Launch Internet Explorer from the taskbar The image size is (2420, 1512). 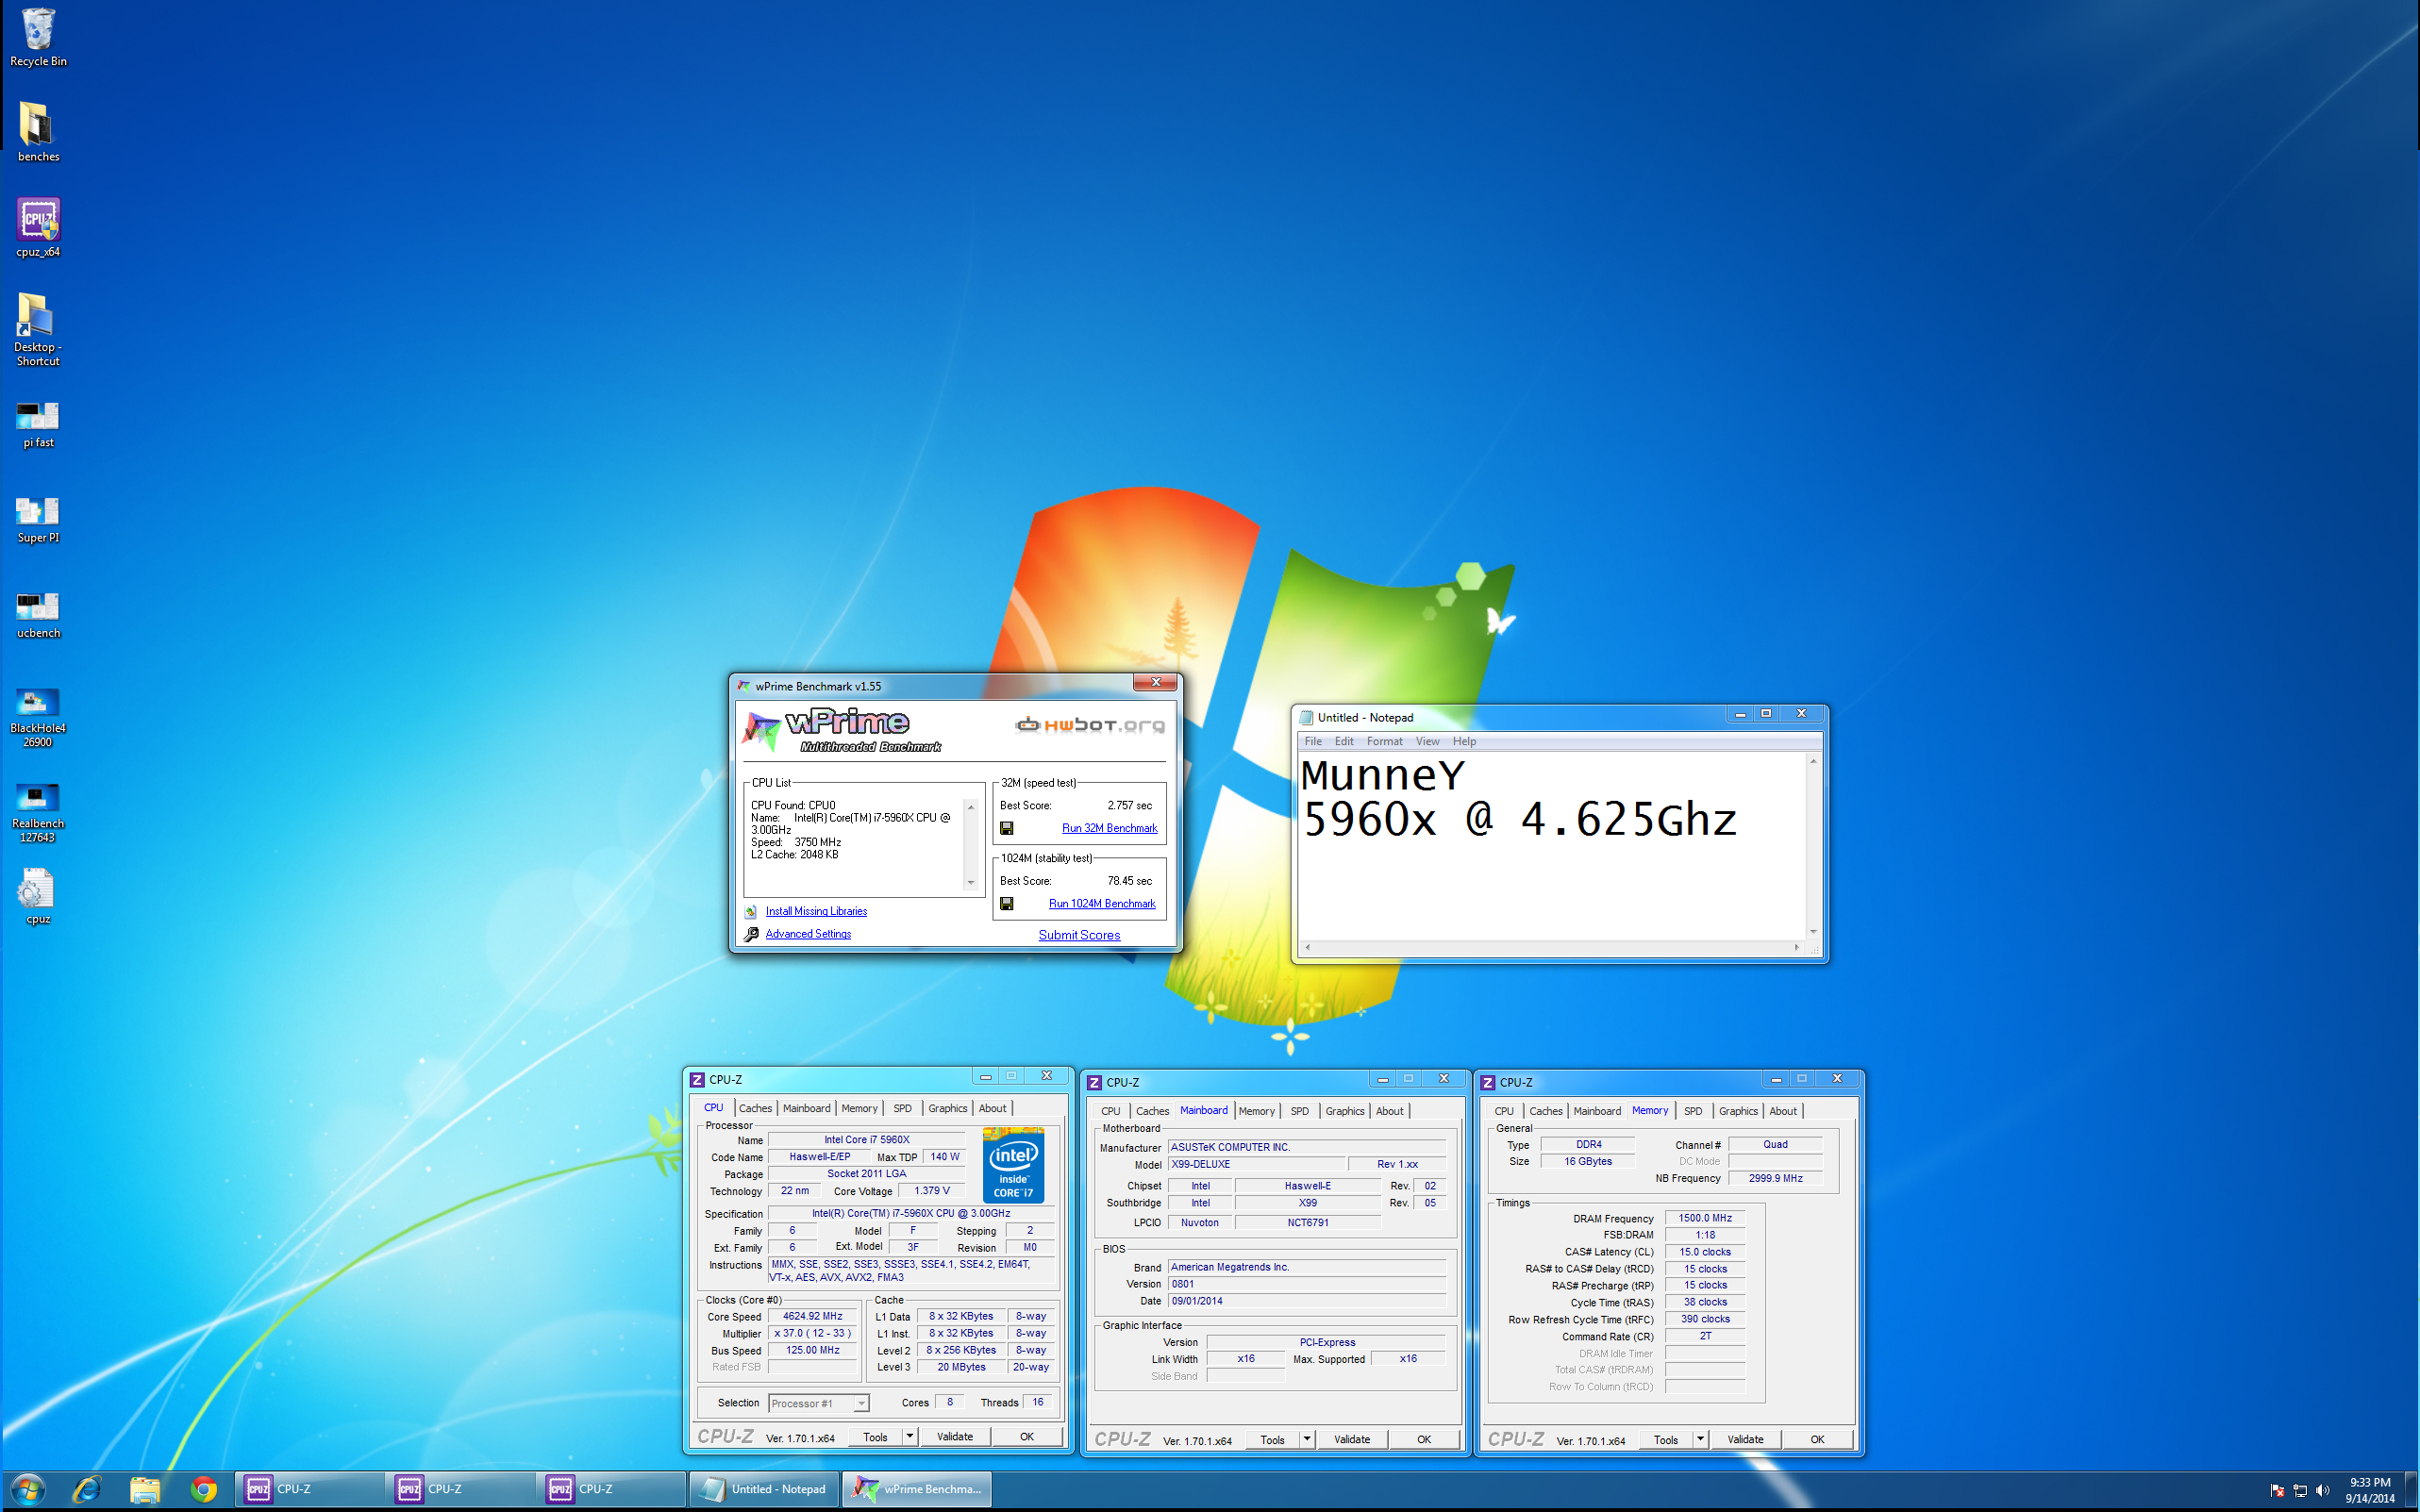pyautogui.click(x=87, y=1490)
